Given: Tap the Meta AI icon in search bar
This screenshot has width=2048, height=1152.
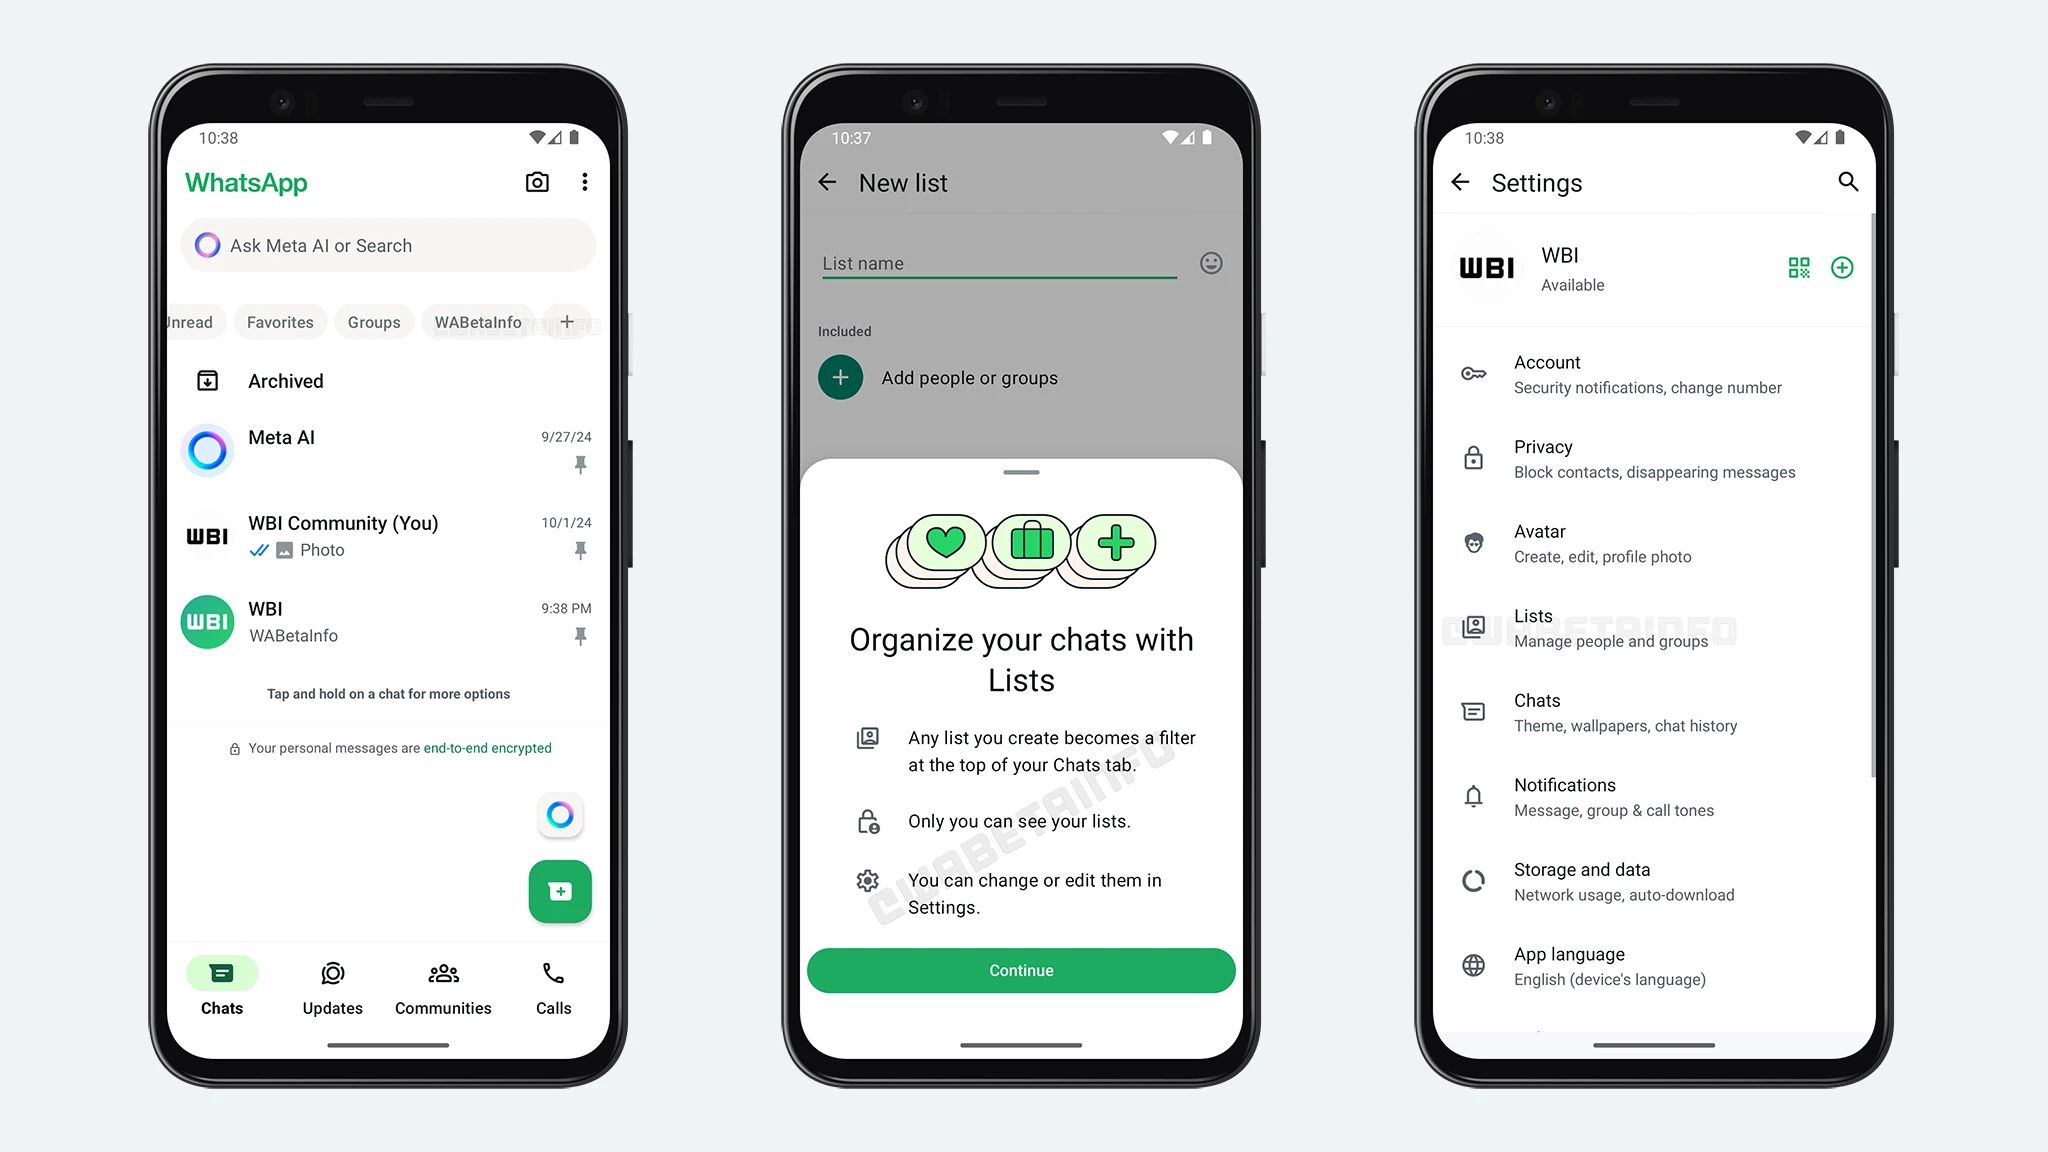Looking at the screenshot, I should 208,245.
